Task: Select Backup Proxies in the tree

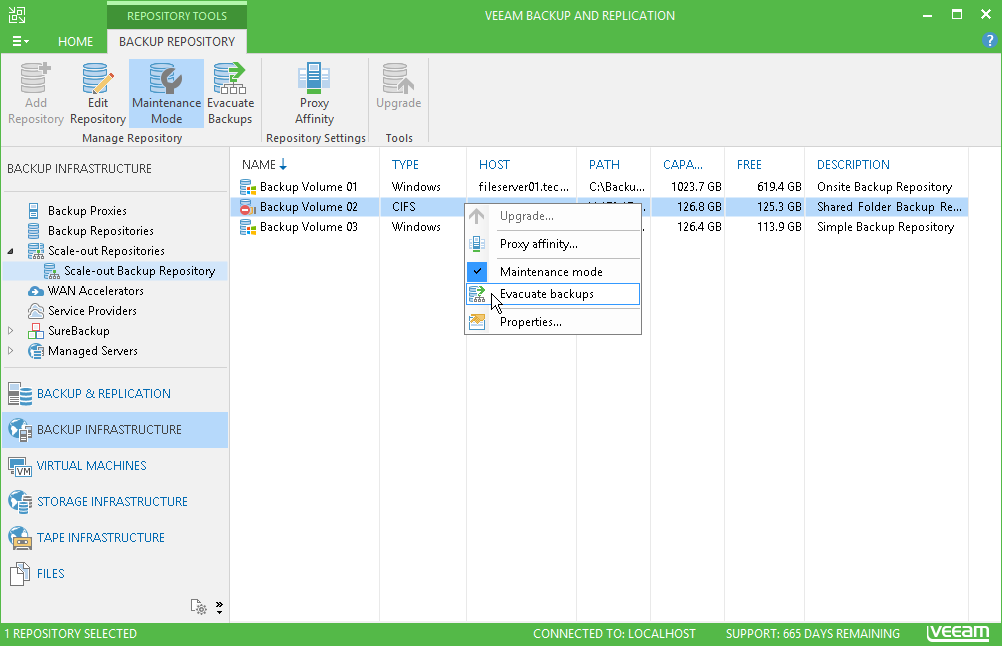Action: pos(87,211)
